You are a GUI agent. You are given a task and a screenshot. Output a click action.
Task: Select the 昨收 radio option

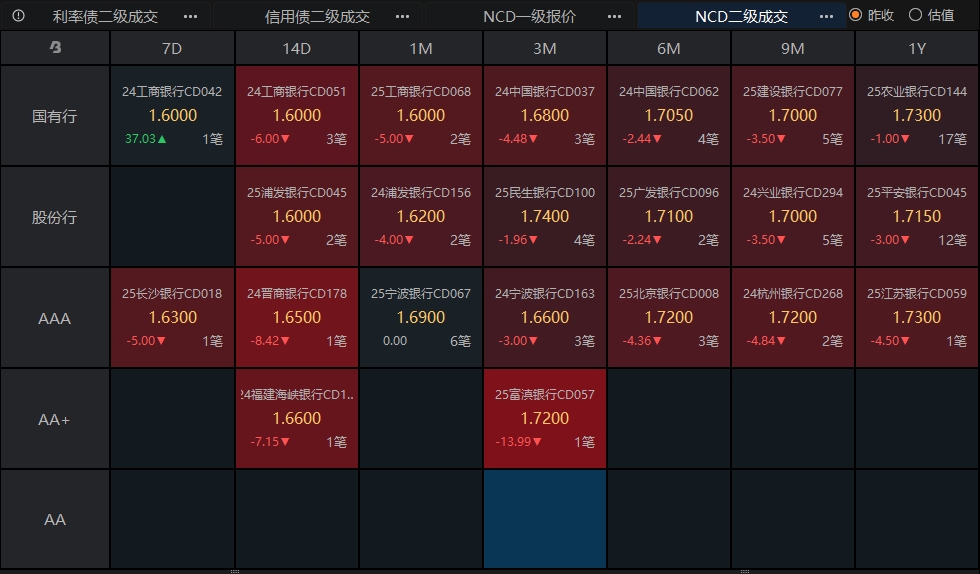coord(872,15)
